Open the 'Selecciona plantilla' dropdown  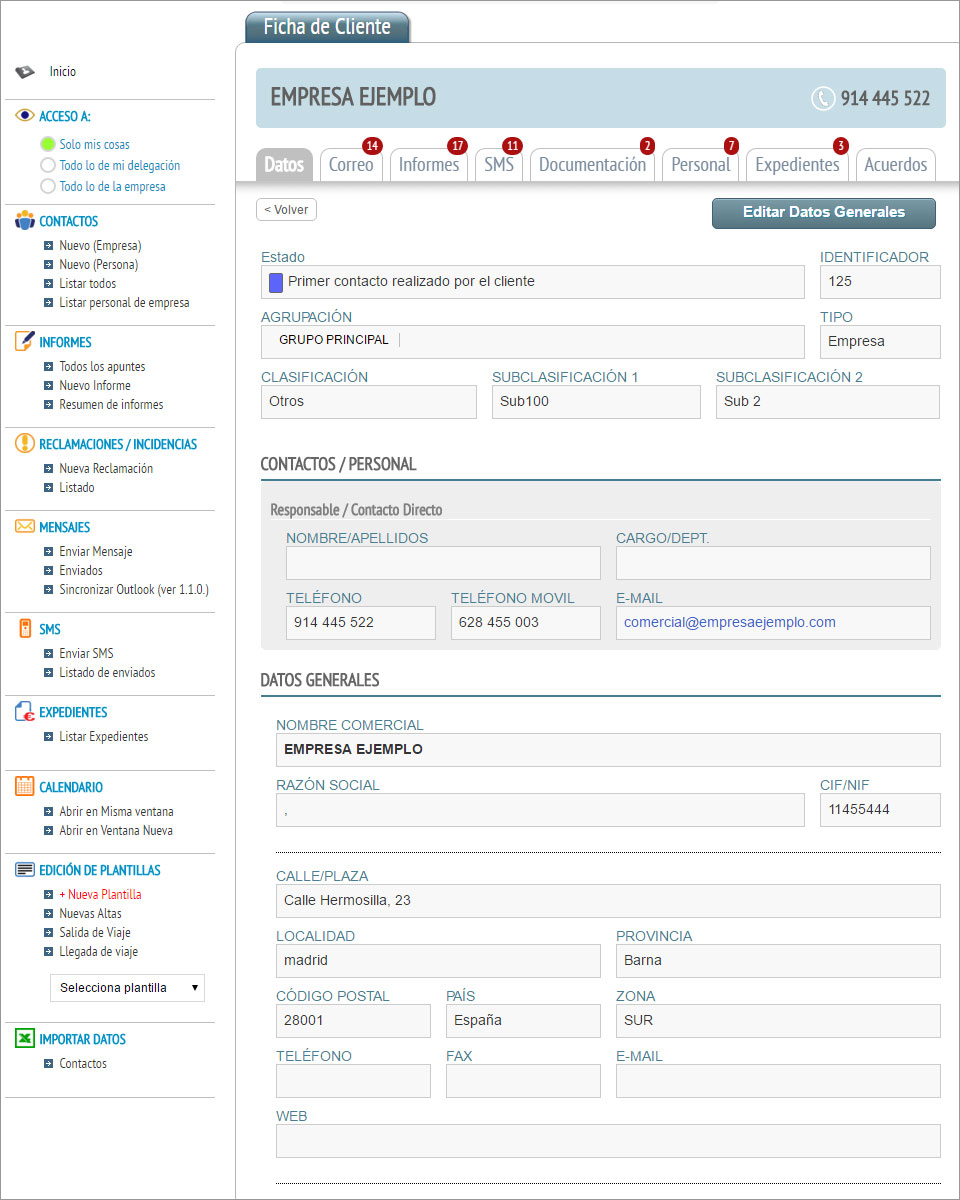point(127,988)
